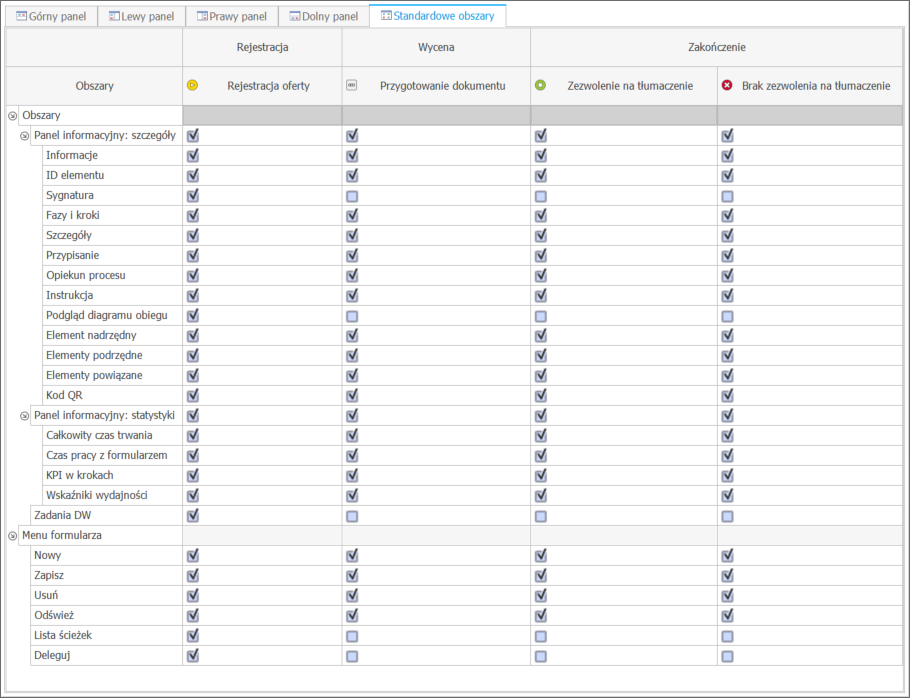
Task: Collapse Panel informacyjny: statystyki group
Action: click(x=25, y=416)
